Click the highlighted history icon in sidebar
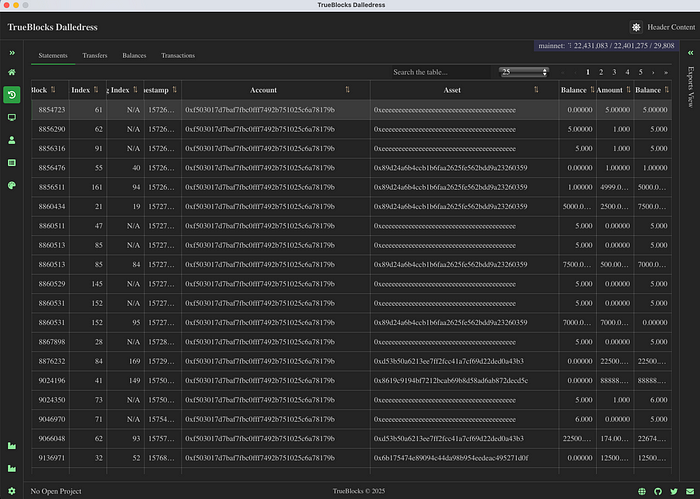Viewport: 700px width, 499px height. click(x=12, y=95)
